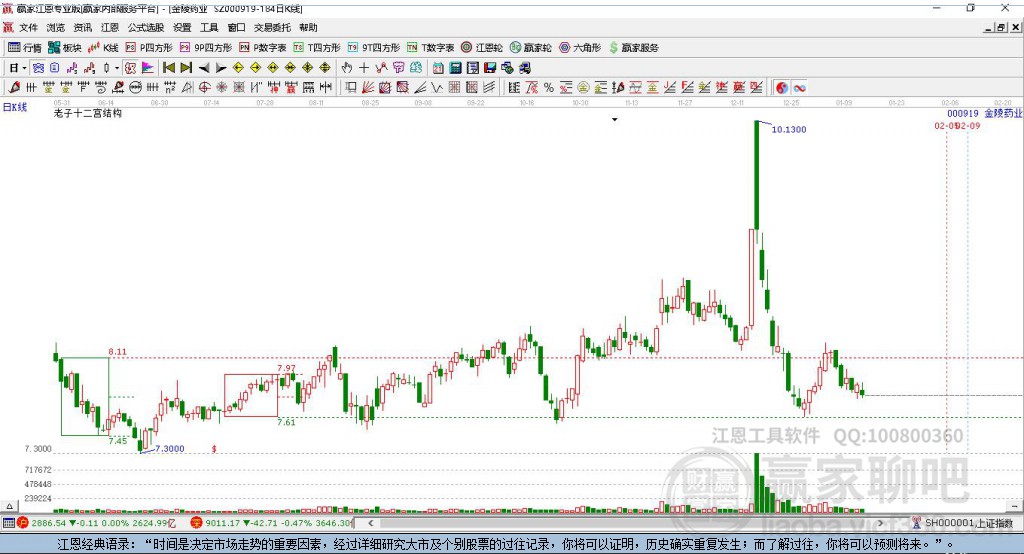
Task: Open the P四方形 tool
Action: coord(149,48)
